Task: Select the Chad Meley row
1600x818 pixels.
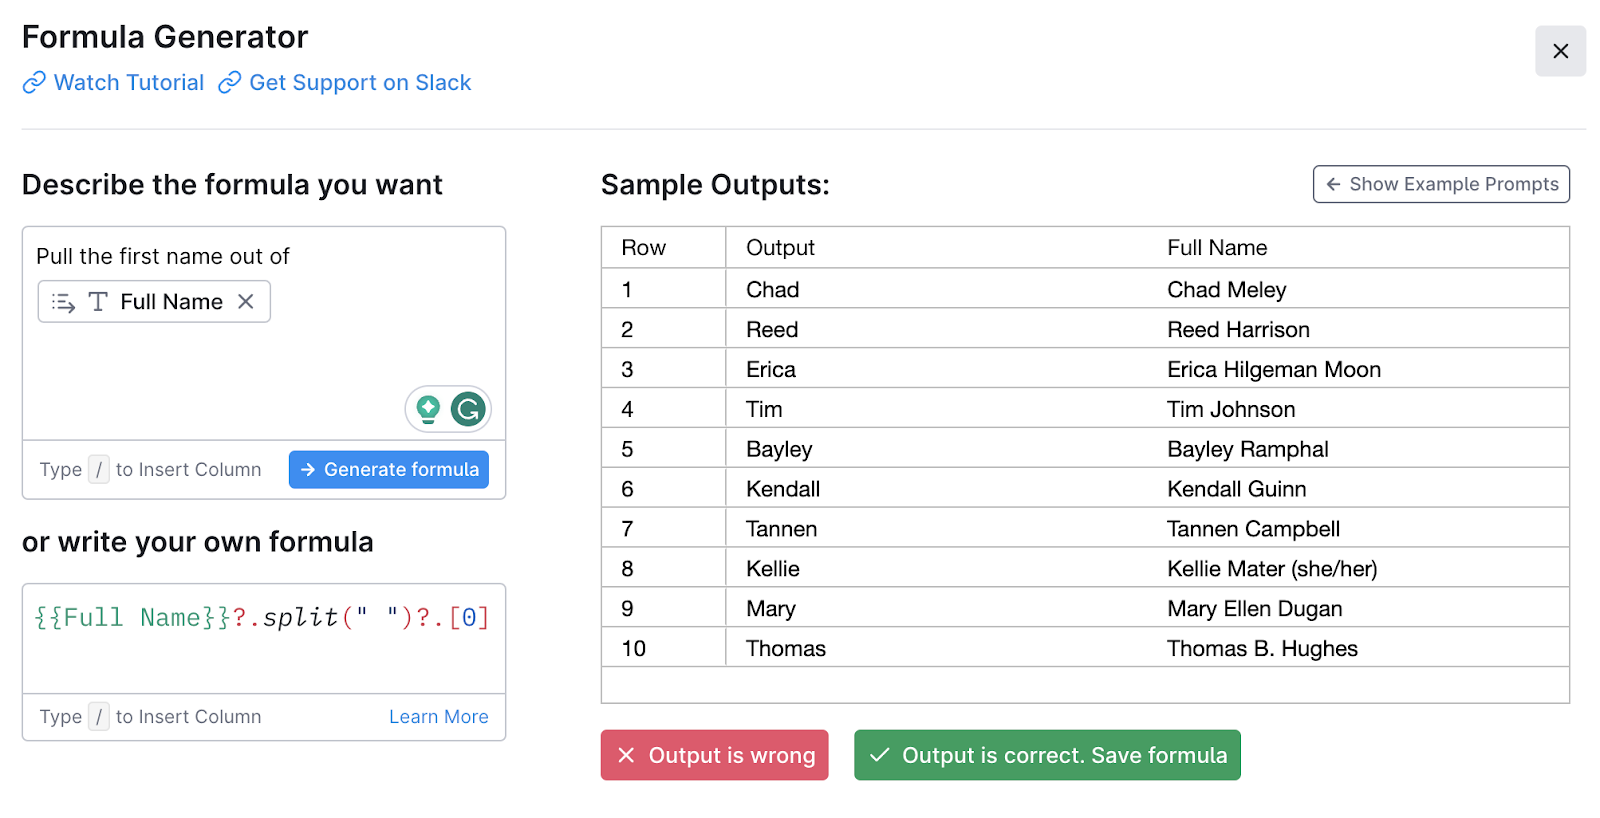Action: (1085, 289)
